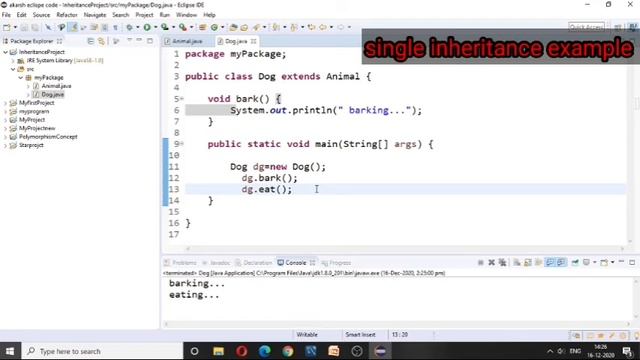This screenshot has height=360, width=640.
Task: Toggle Mark Occurrences highlighter in toolbar
Action: pyautogui.click(x=73, y=27)
